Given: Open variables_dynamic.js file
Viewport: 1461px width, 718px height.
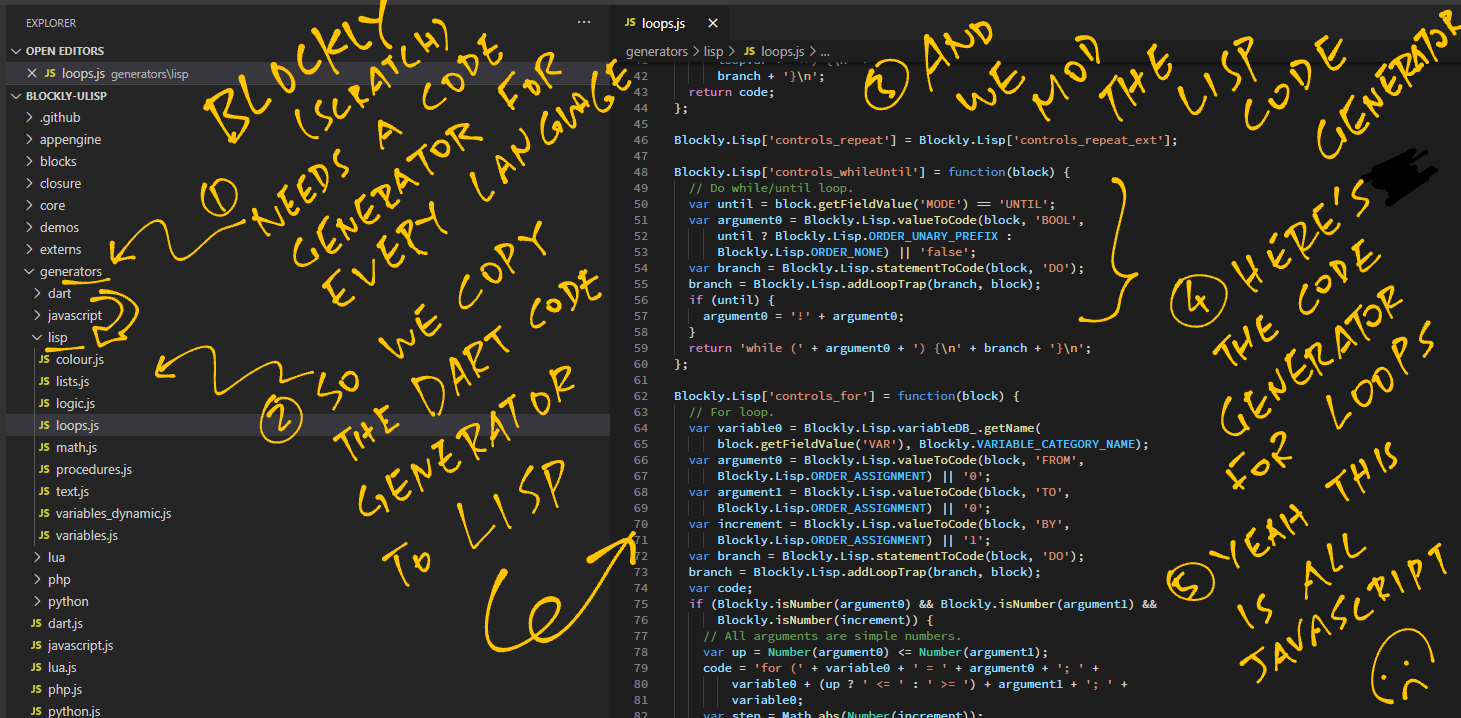Looking at the screenshot, I should (113, 513).
